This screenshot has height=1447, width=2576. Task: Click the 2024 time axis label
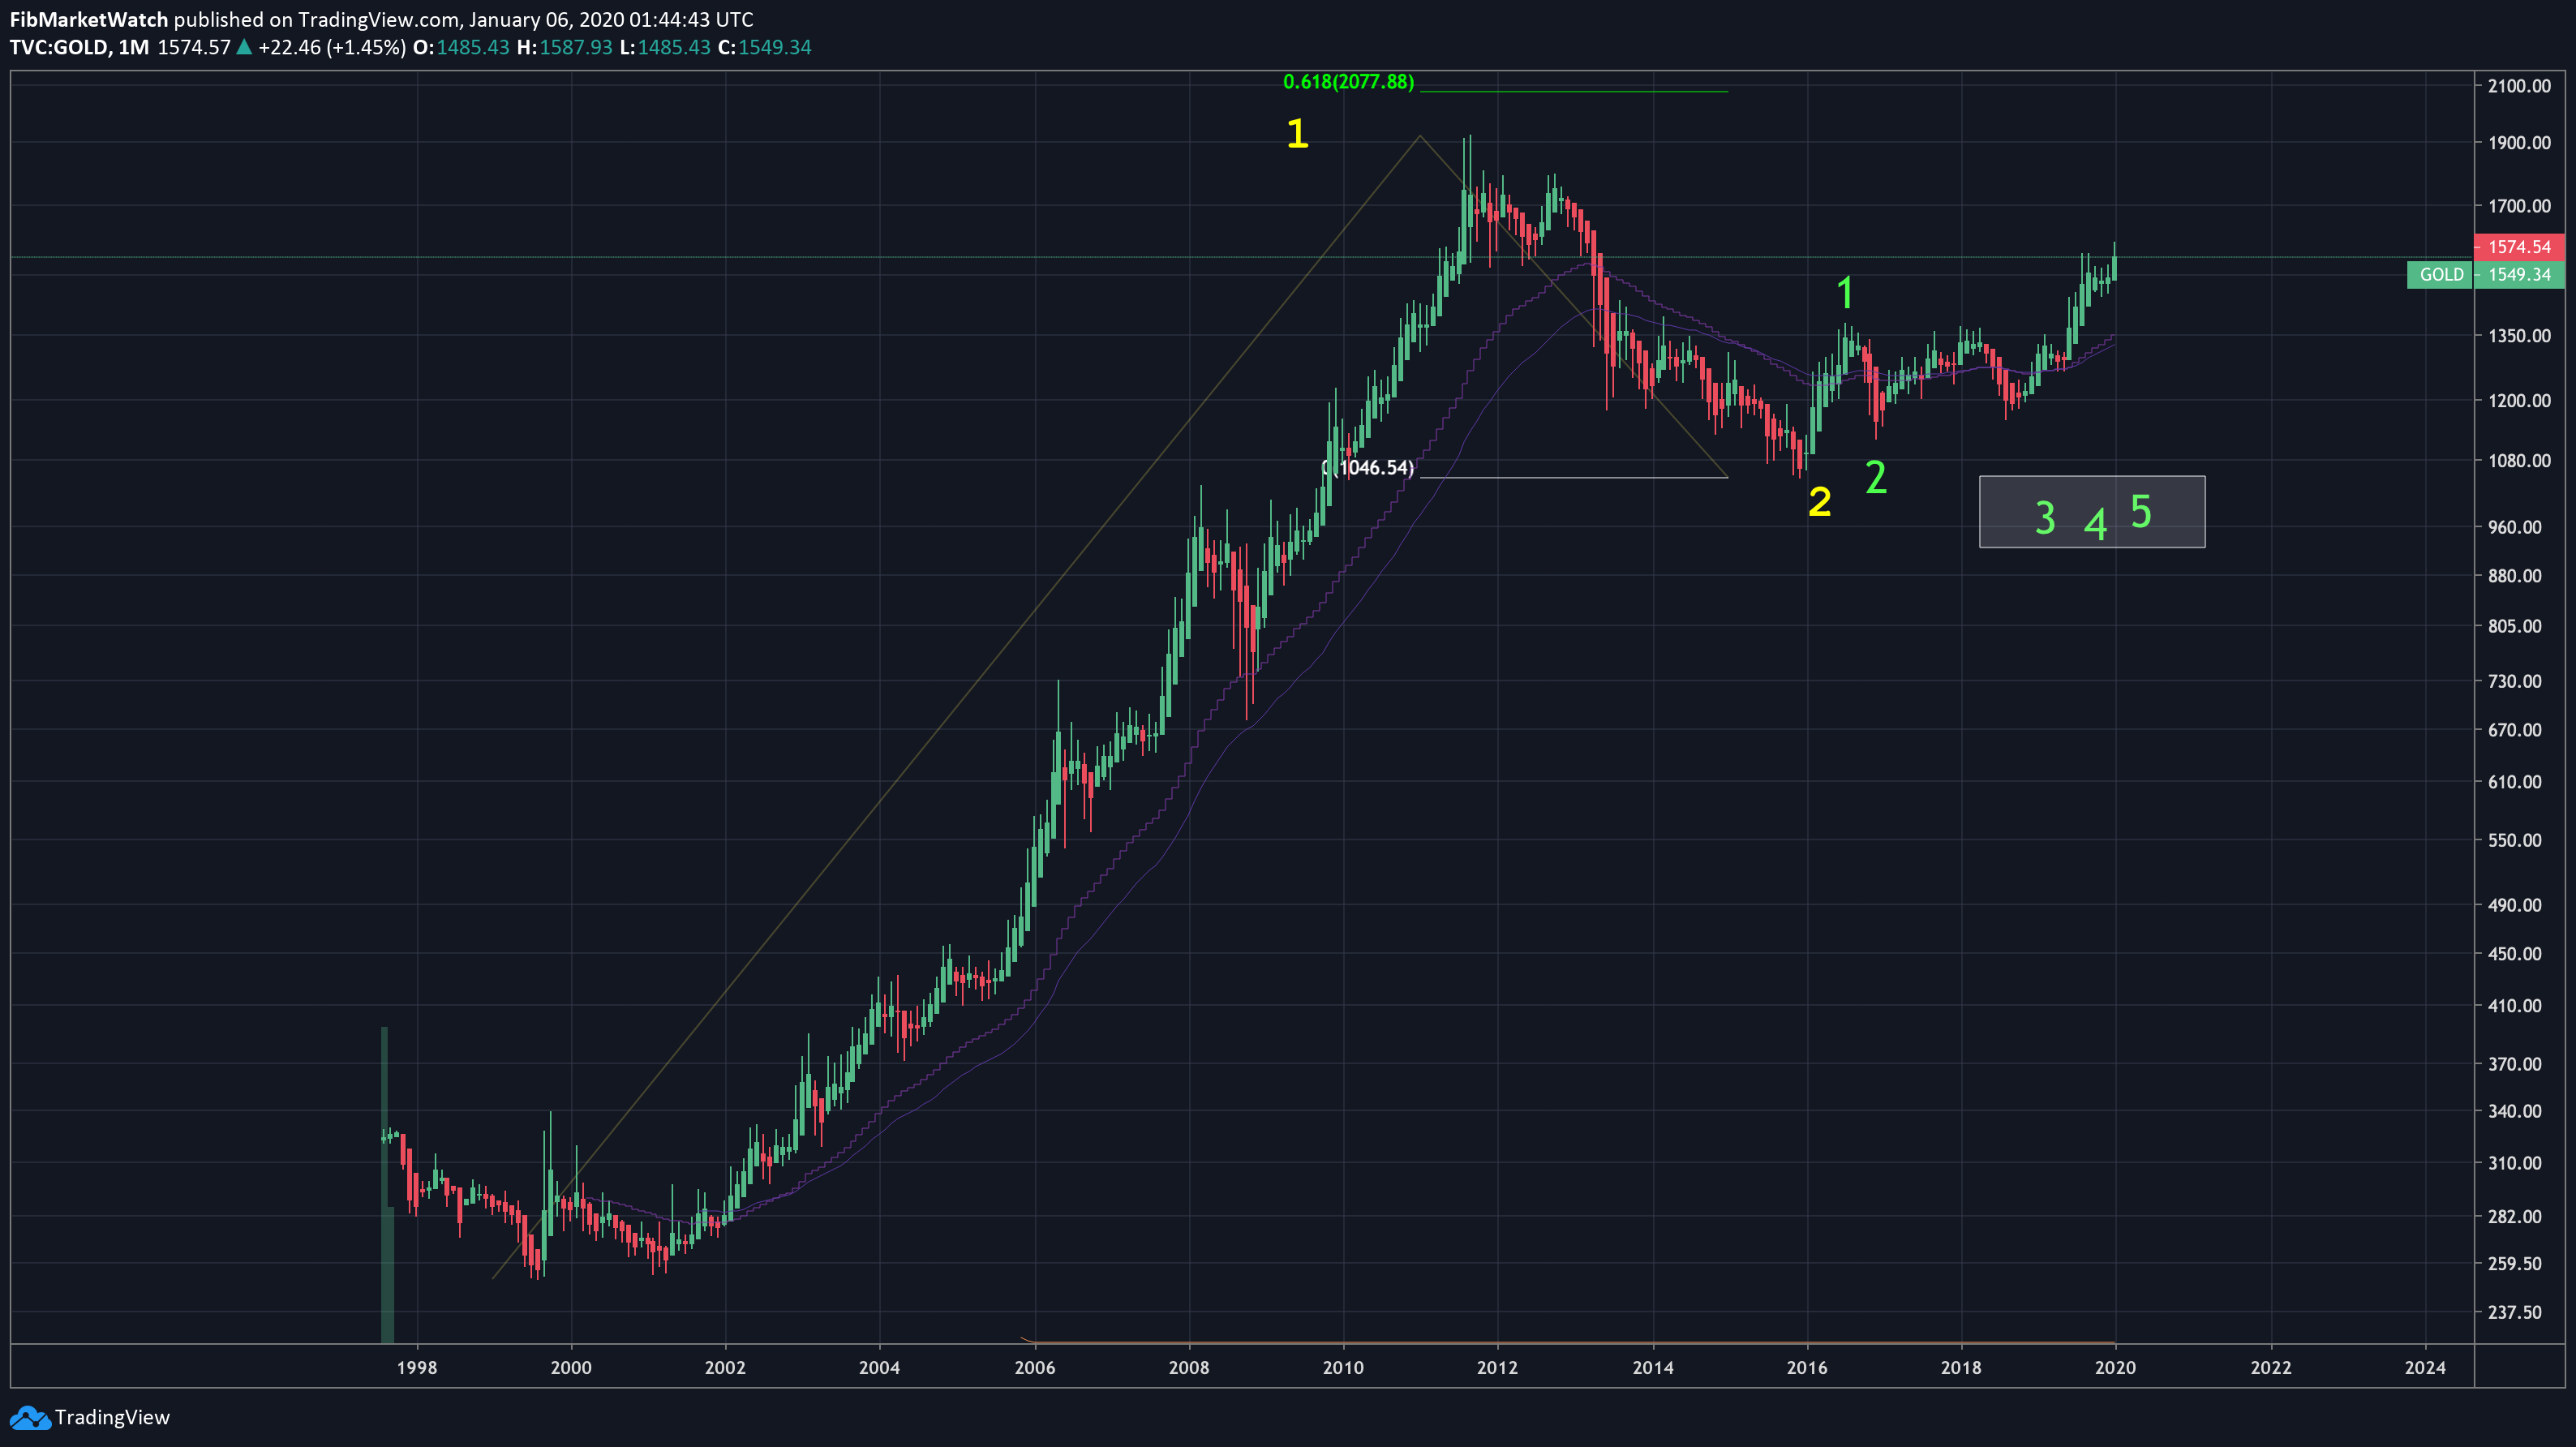tap(2425, 1368)
